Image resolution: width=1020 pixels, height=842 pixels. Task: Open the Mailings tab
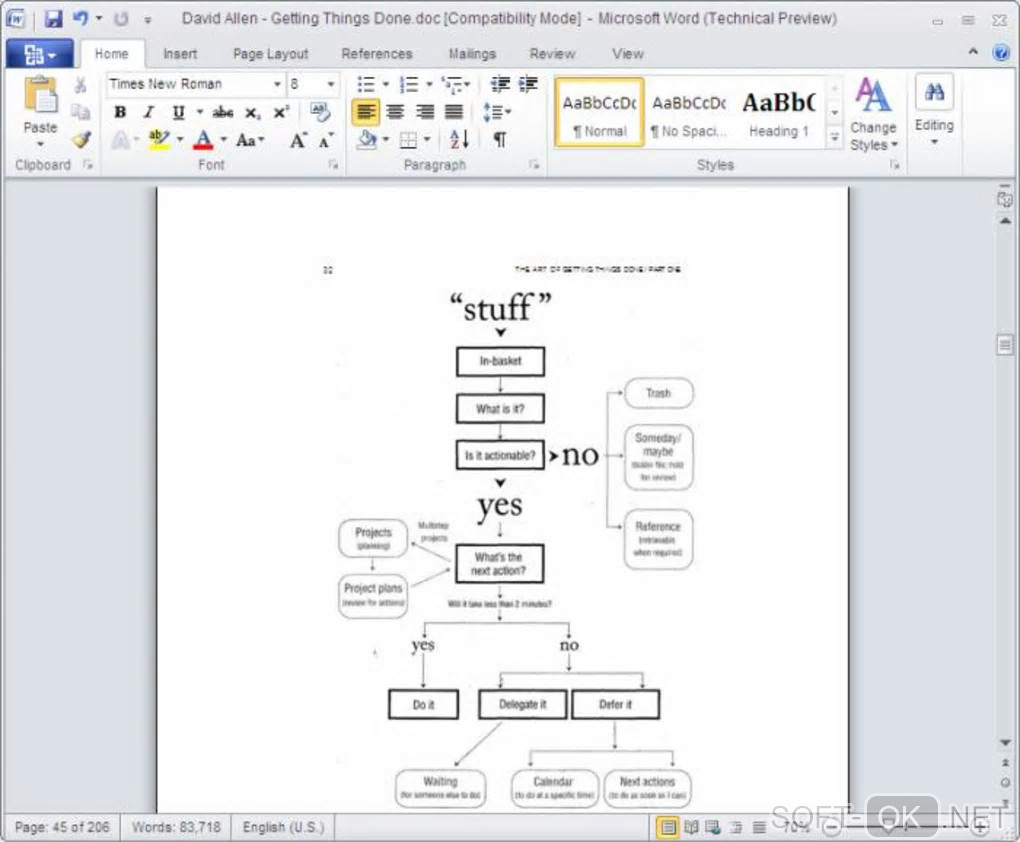click(472, 53)
